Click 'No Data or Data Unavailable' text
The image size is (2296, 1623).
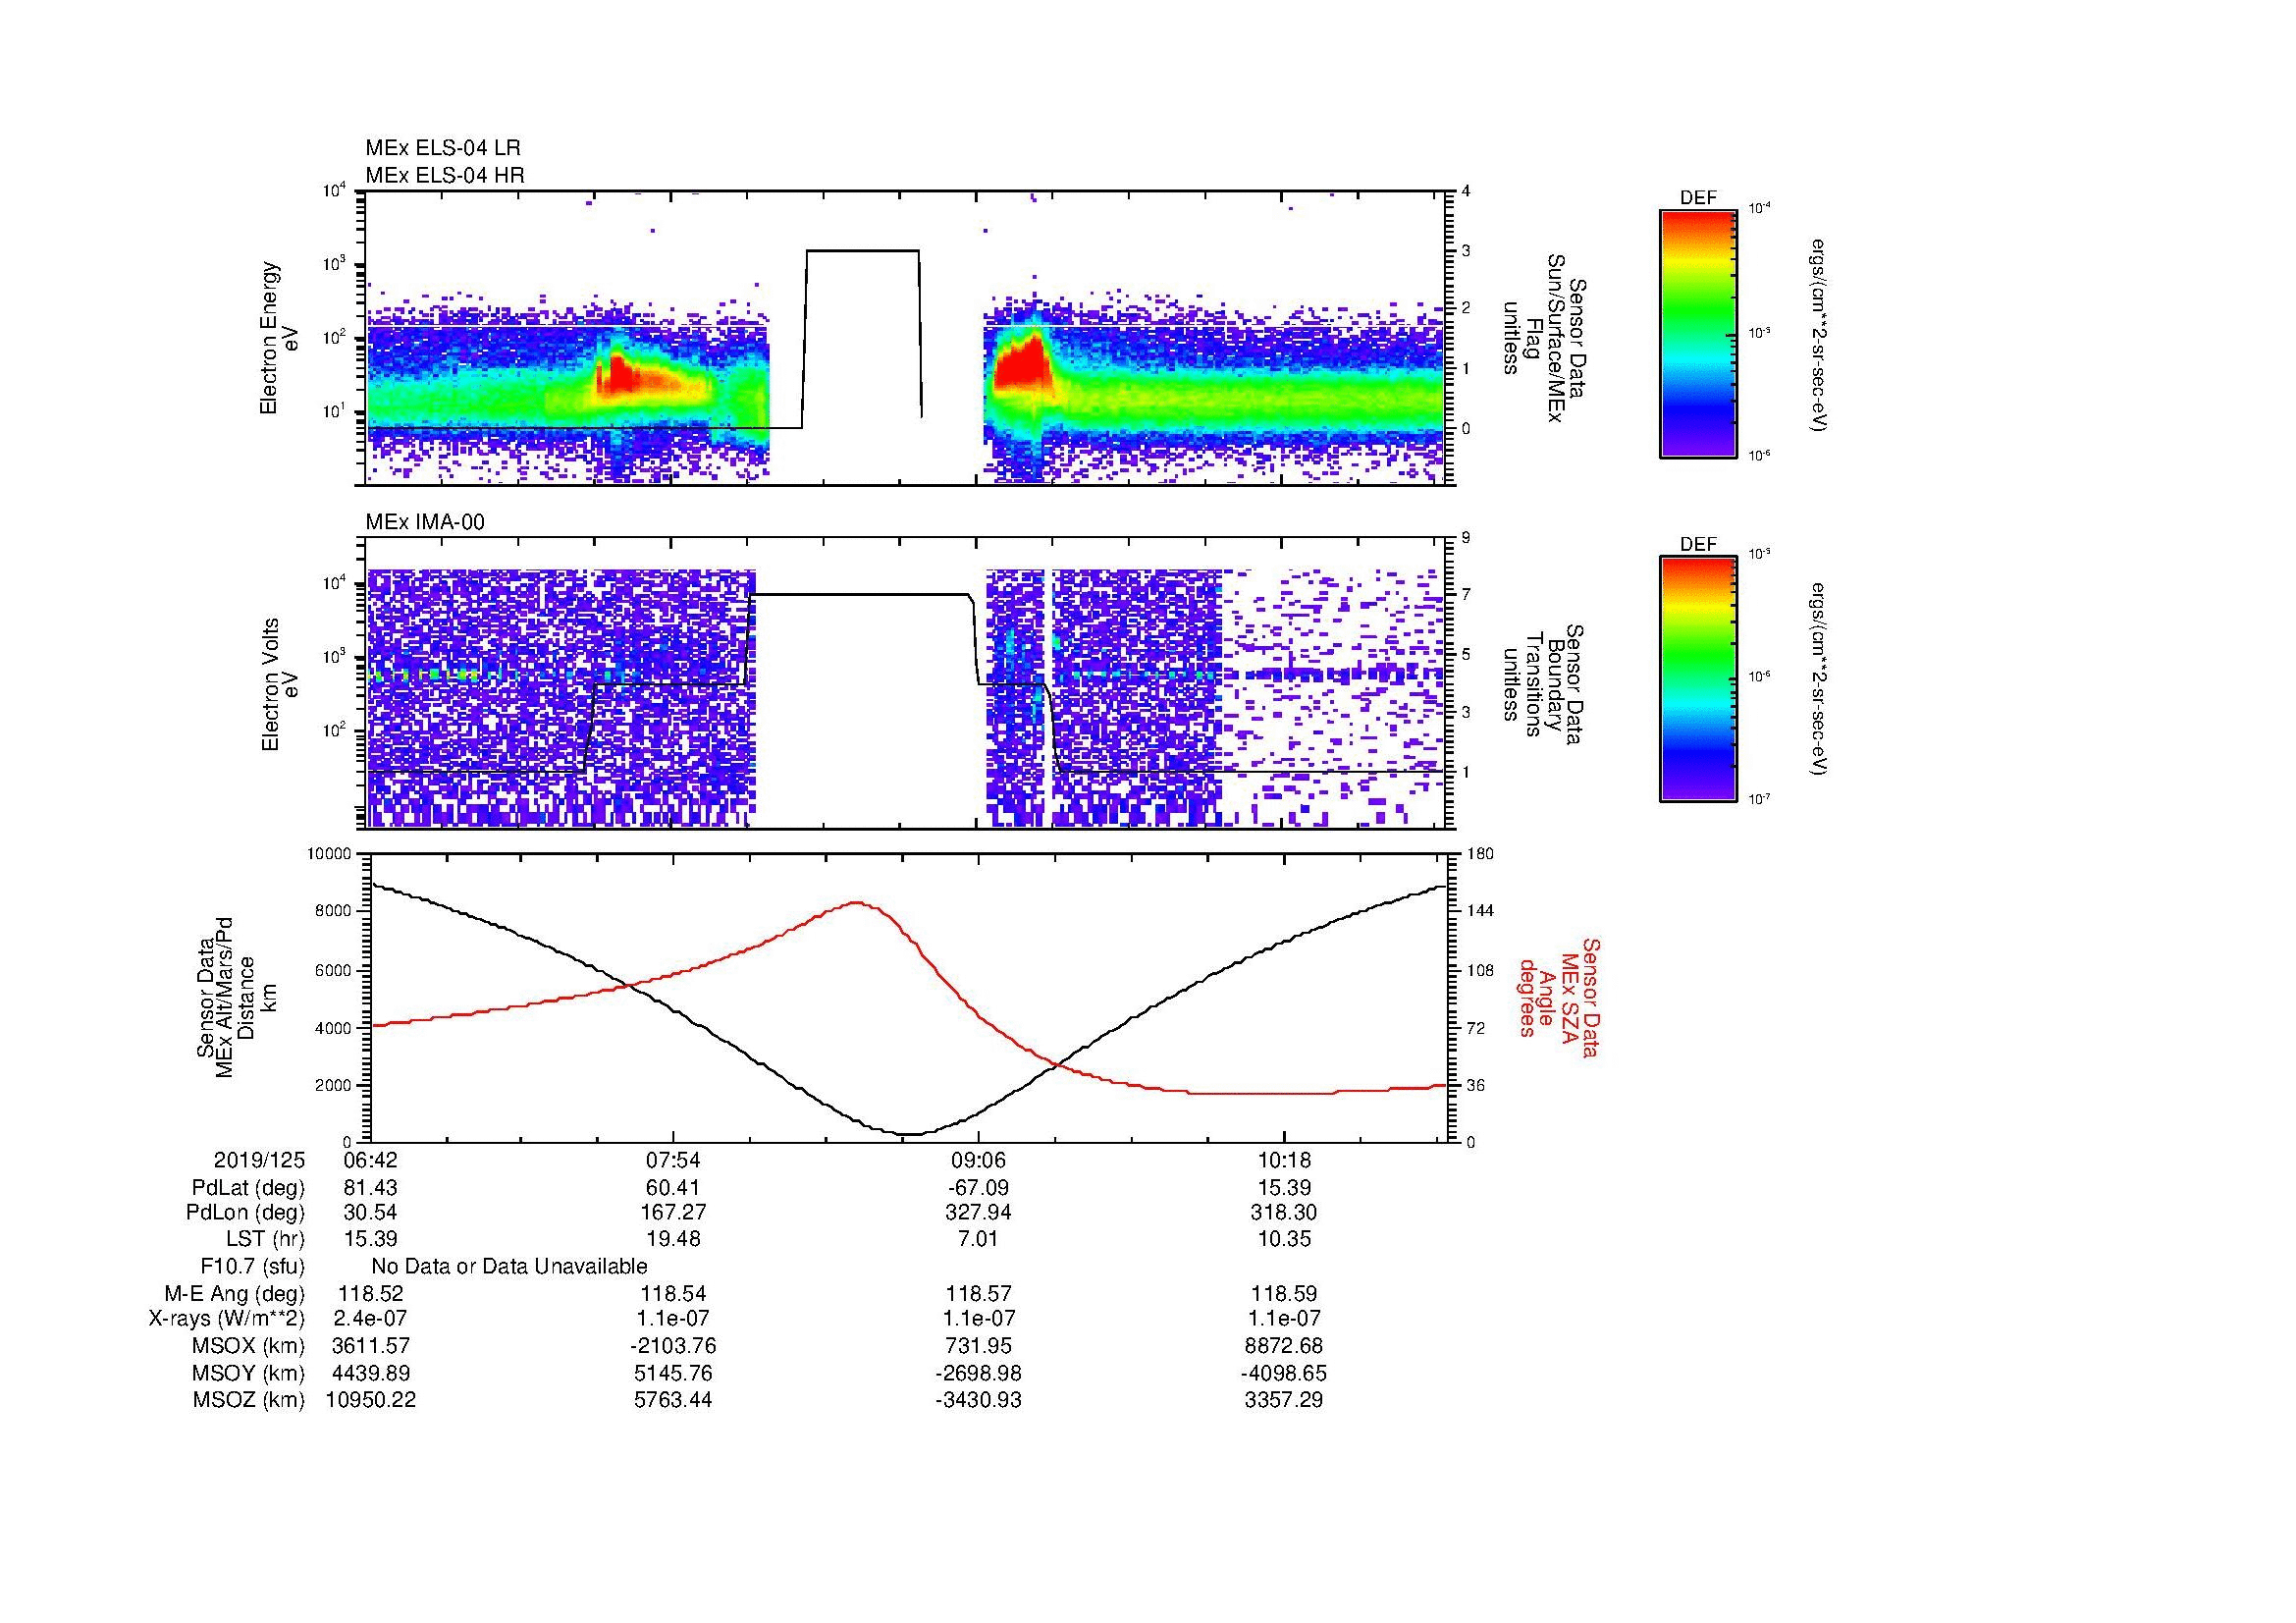pyautogui.click(x=509, y=1266)
